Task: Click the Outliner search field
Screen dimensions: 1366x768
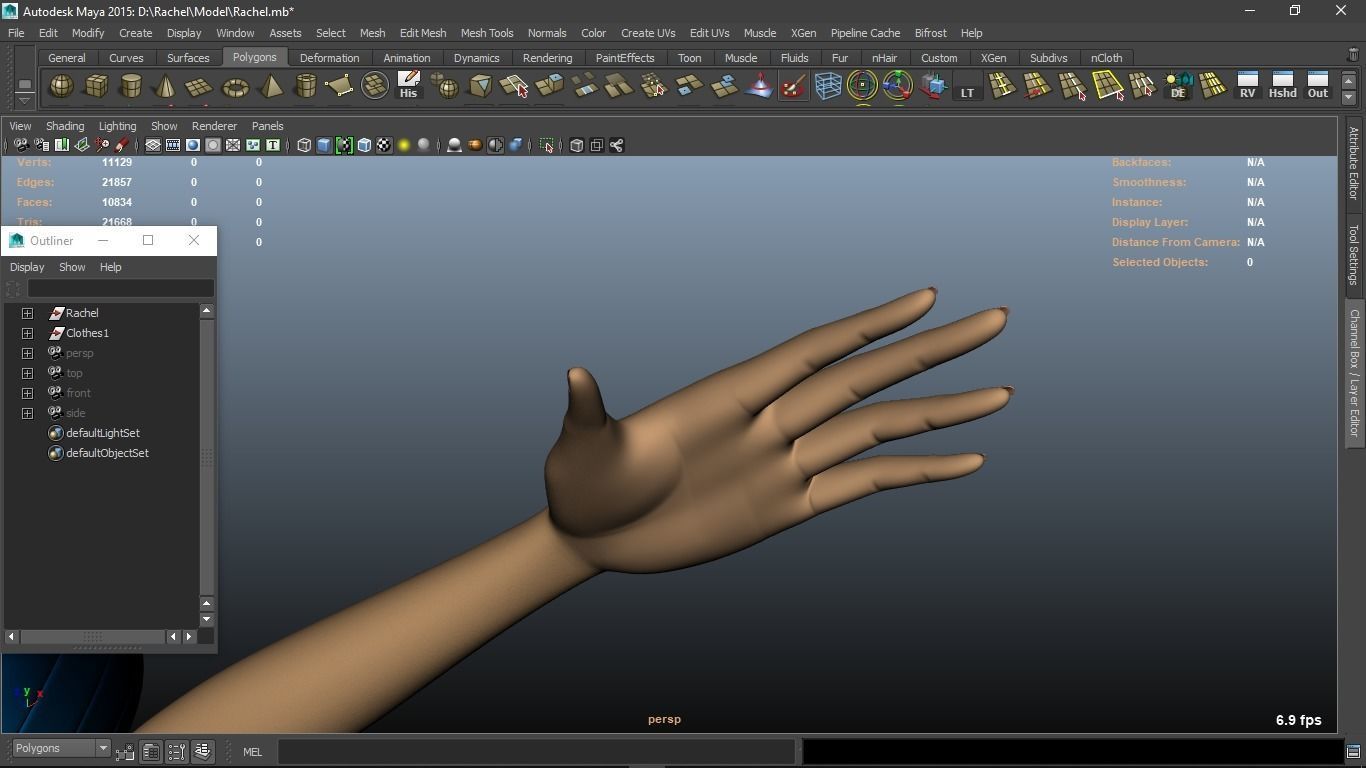Action: point(120,289)
